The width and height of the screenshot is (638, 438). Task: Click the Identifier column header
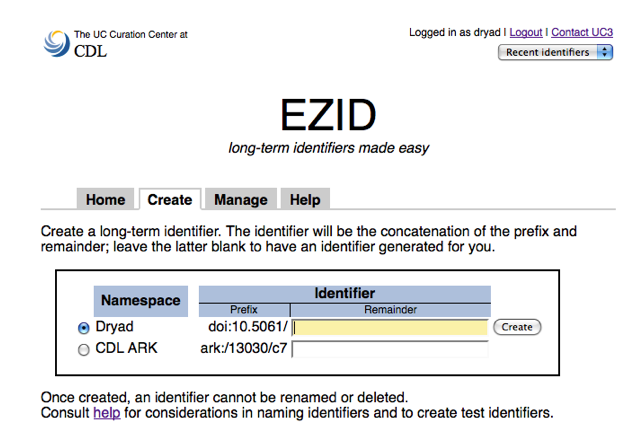click(x=345, y=293)
